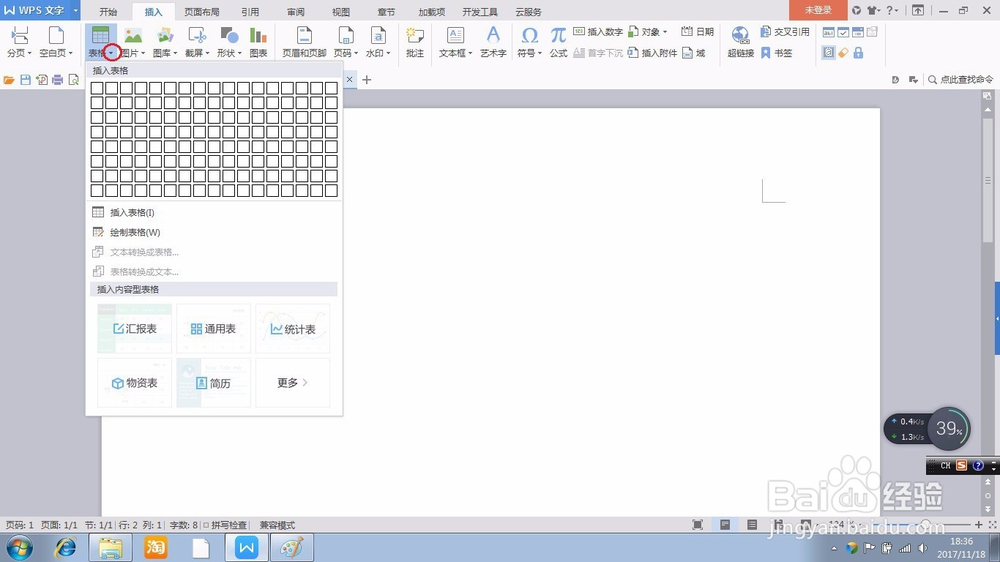The height and width of the screenshot is (562, 1000).
Task: Insert a Chart (图表)
Action: tap(258, 42)
